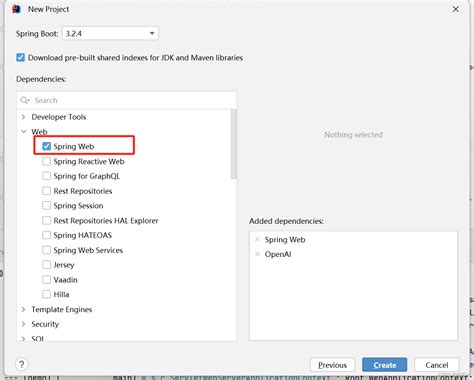Click the Create button

click(385, 365)
